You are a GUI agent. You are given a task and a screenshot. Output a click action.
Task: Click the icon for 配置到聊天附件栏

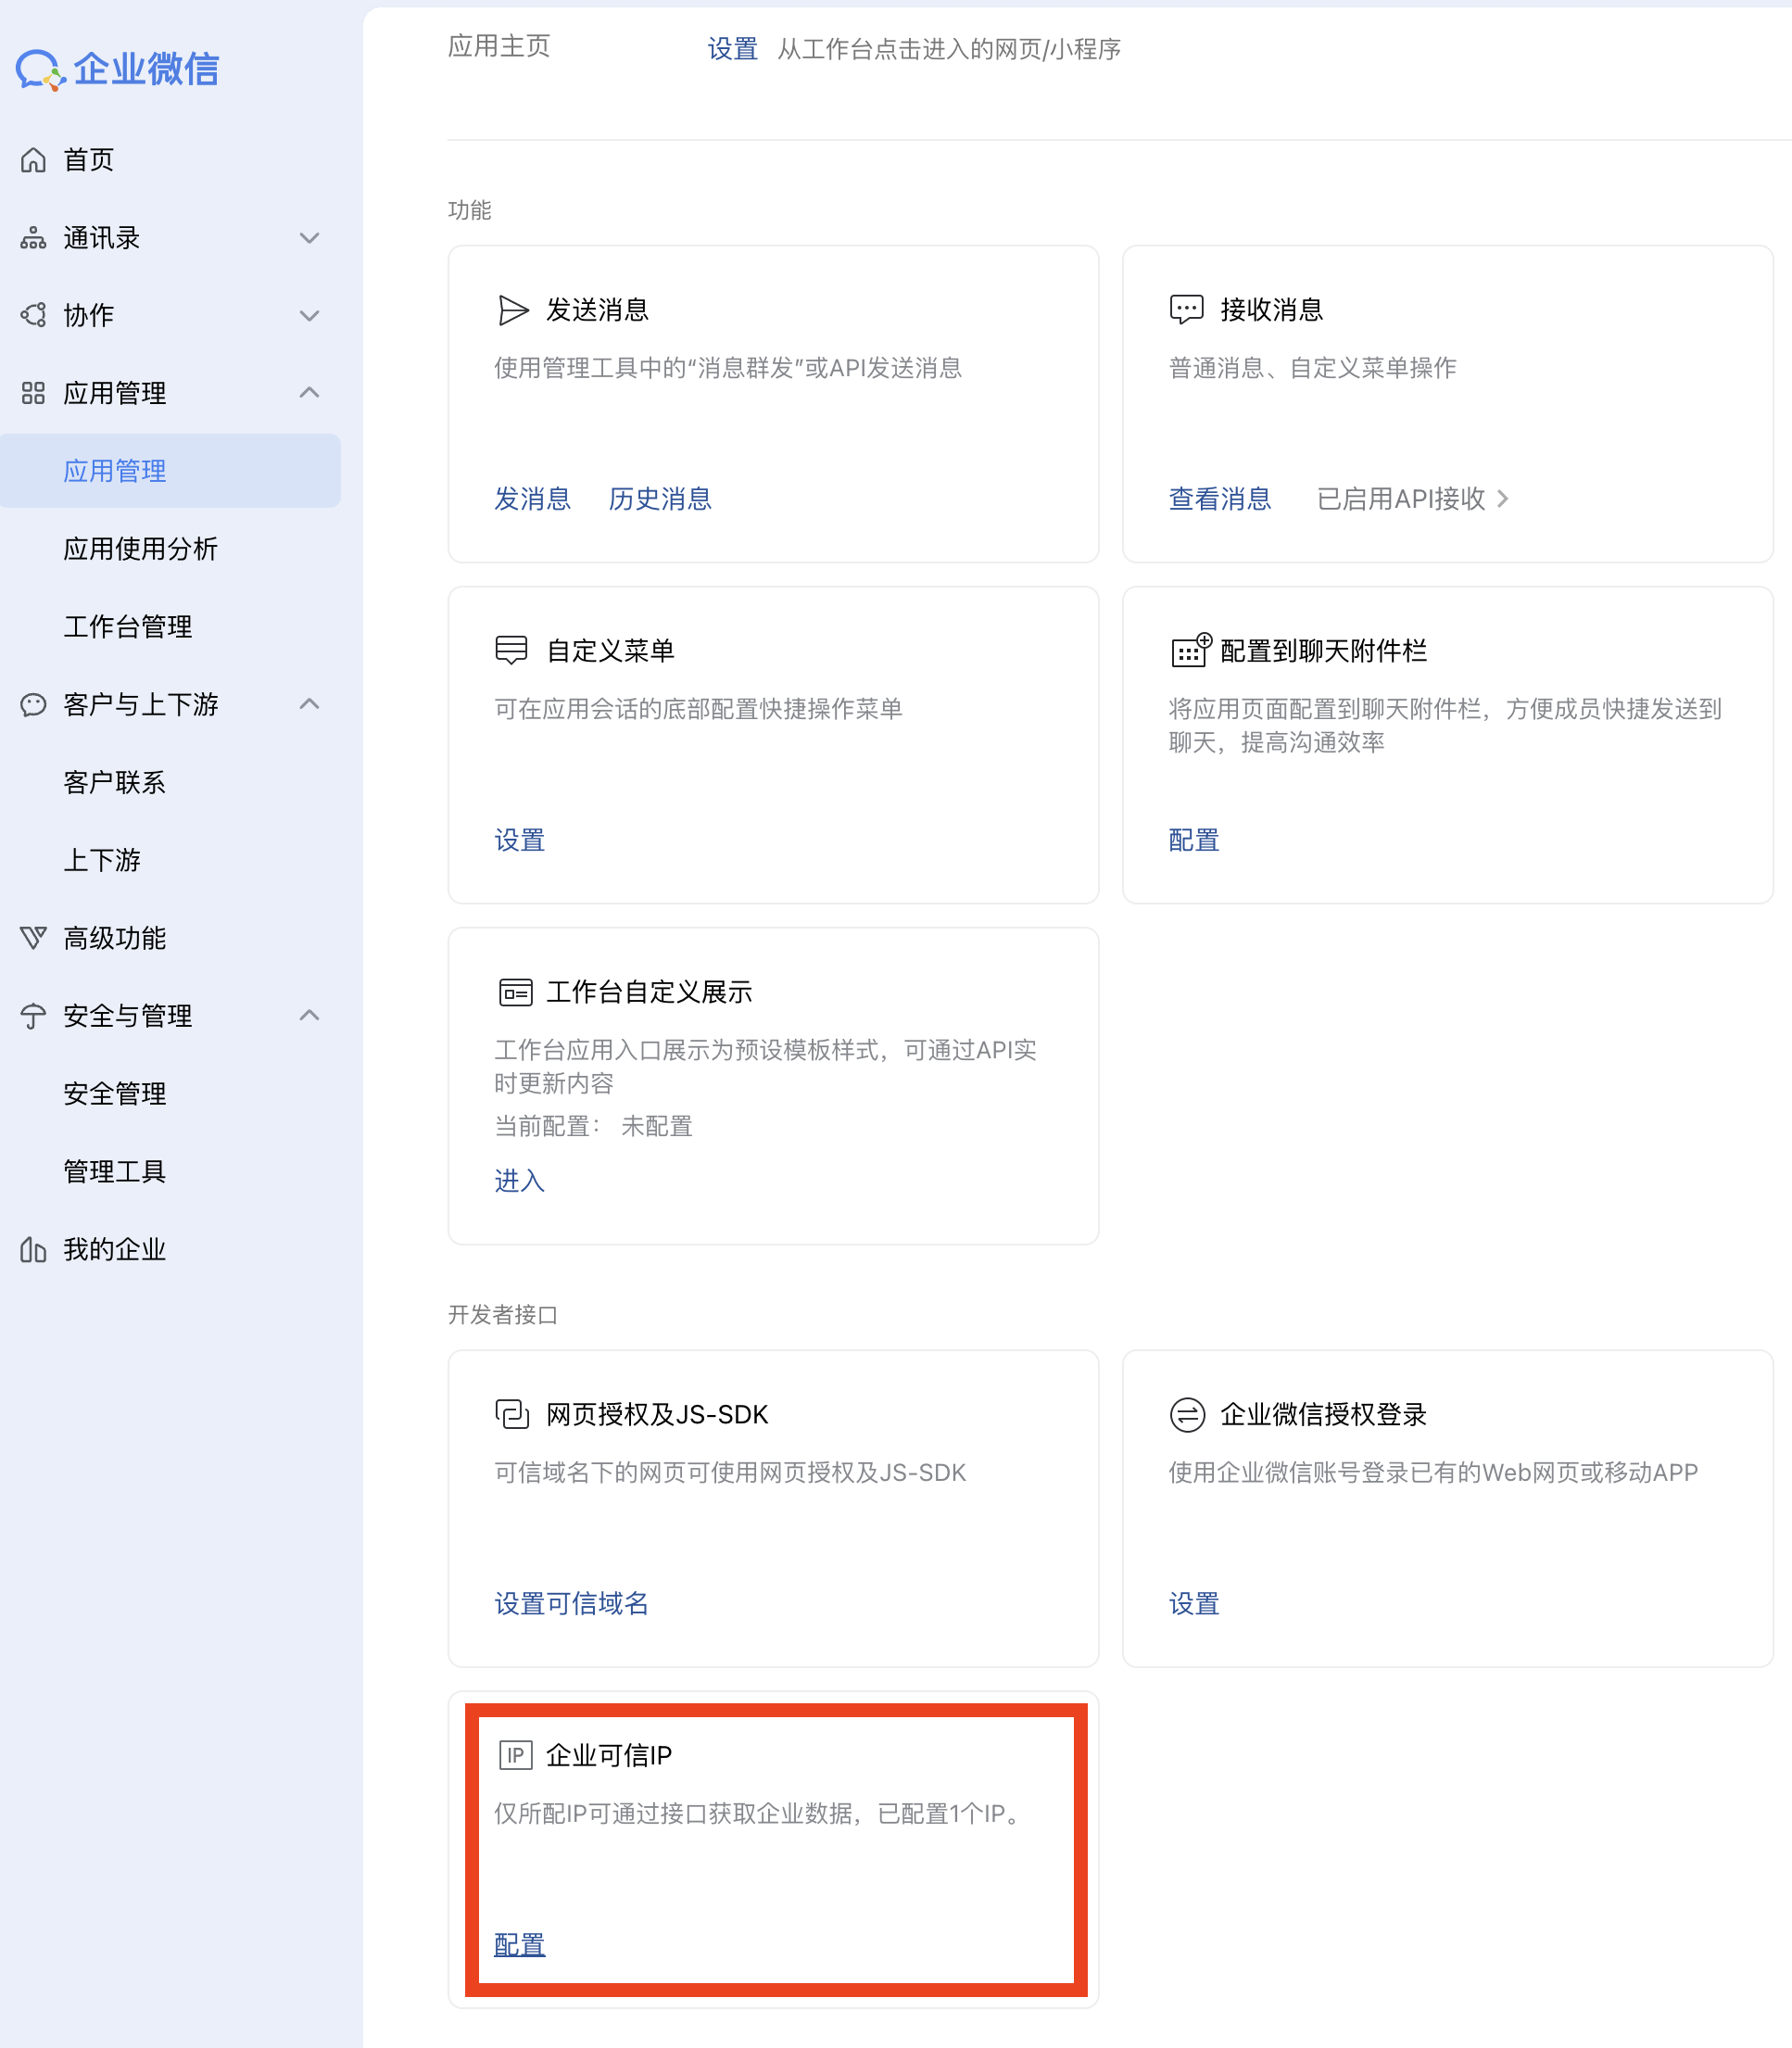click(1191, 650)
